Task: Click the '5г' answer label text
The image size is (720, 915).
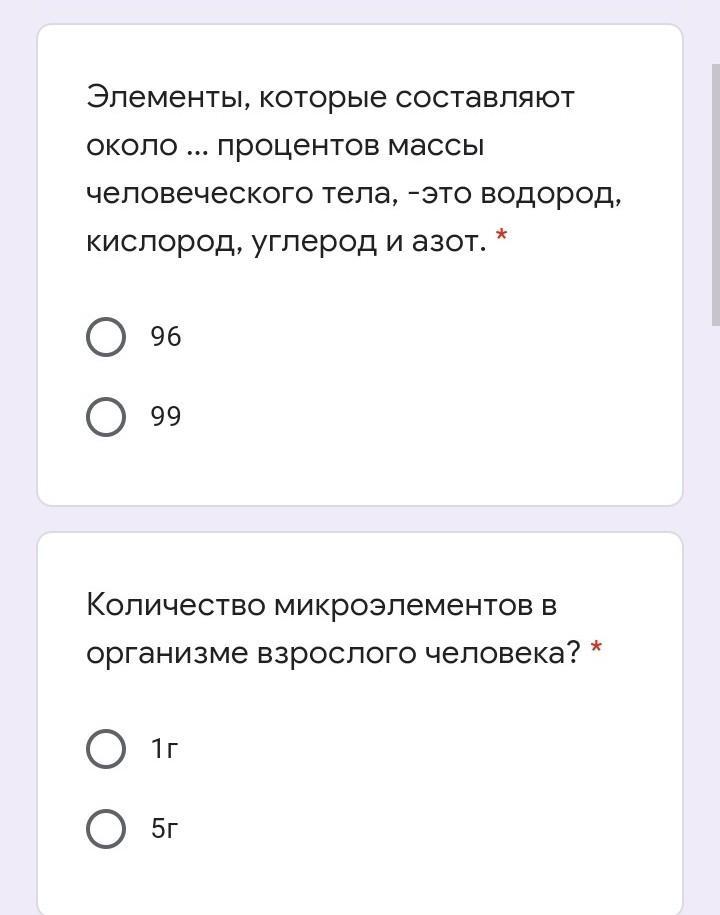Action: (164, 829)
